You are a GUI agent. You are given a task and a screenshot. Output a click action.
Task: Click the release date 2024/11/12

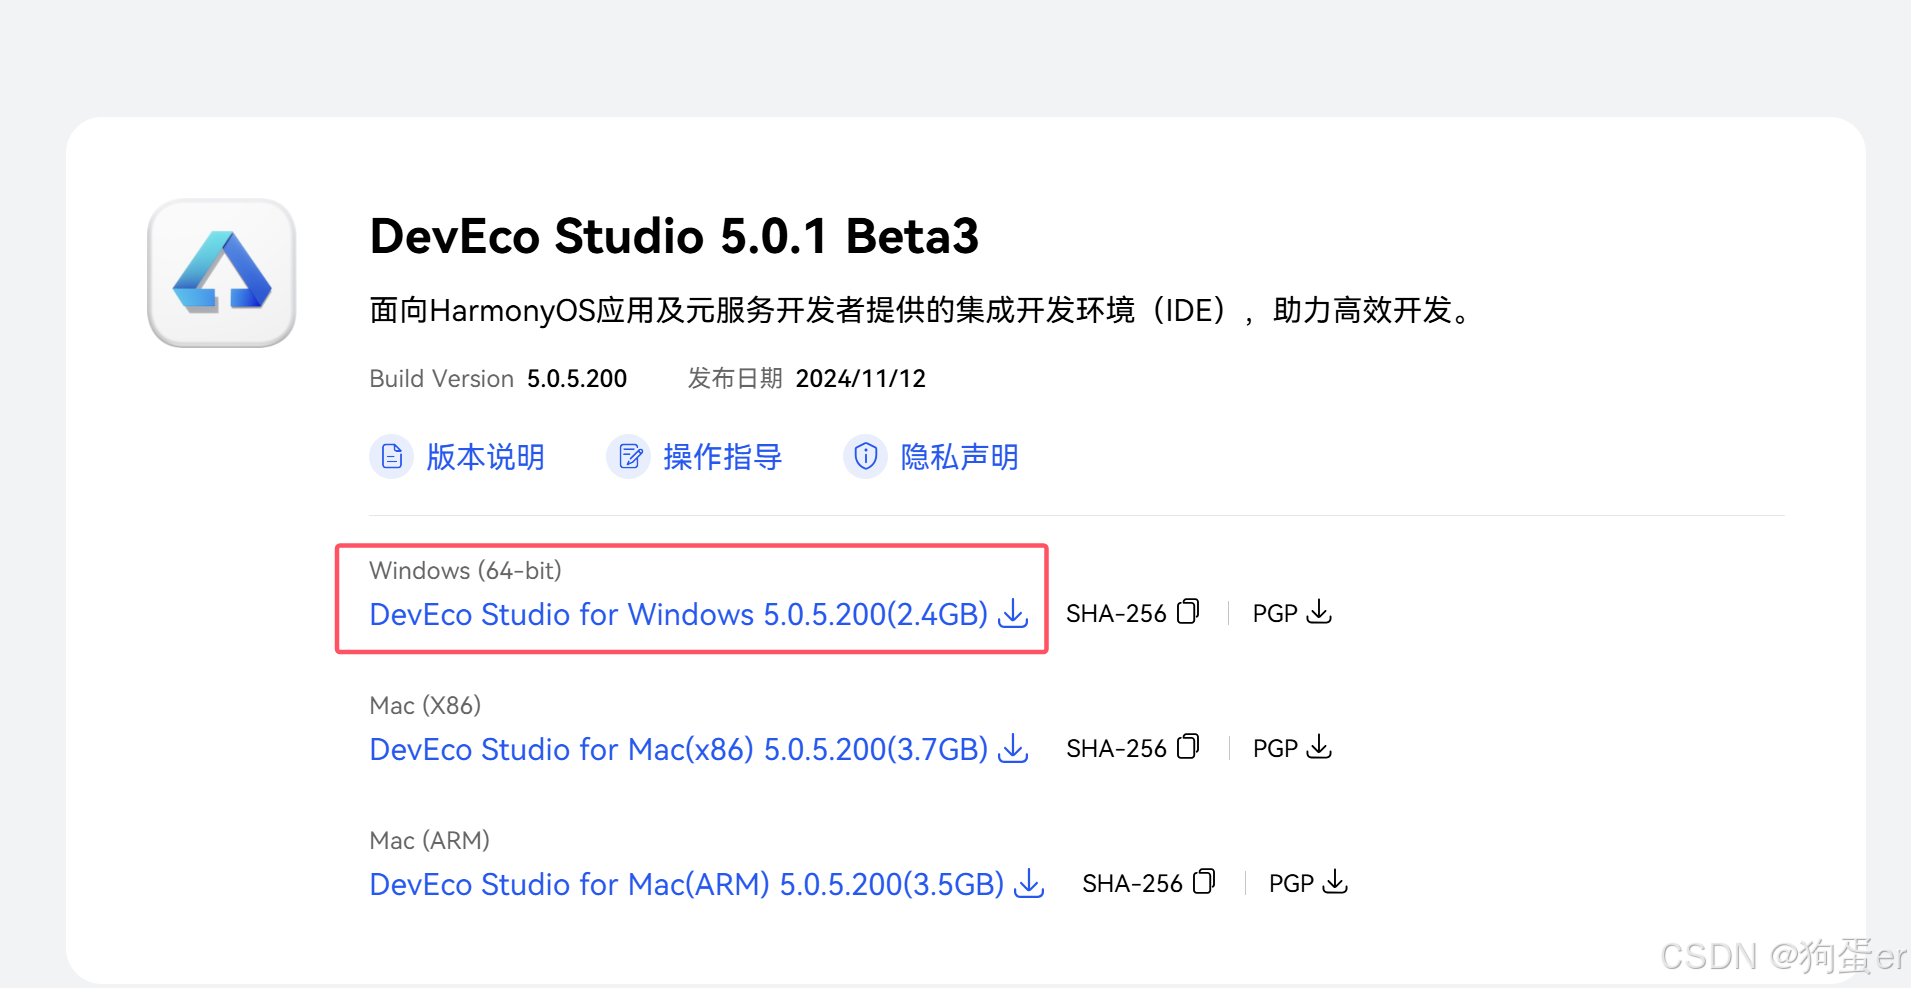coord(860,379)
